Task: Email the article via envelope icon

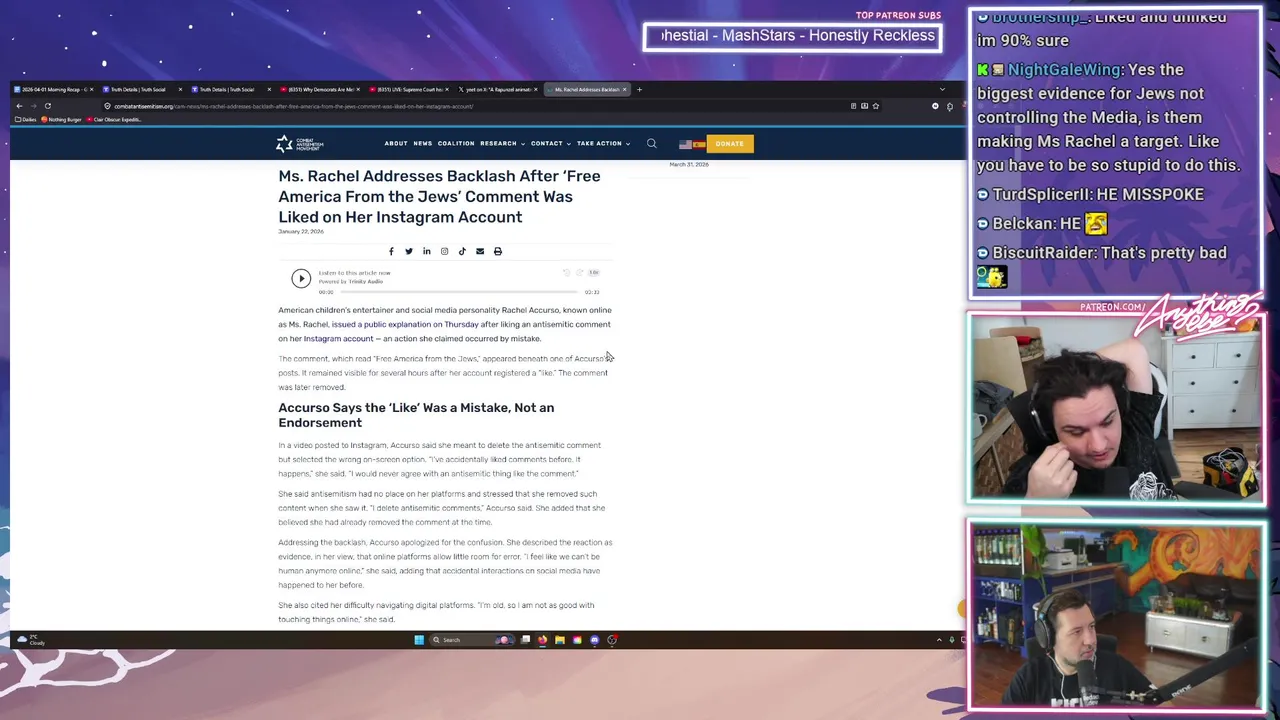Action: (480, 251)
